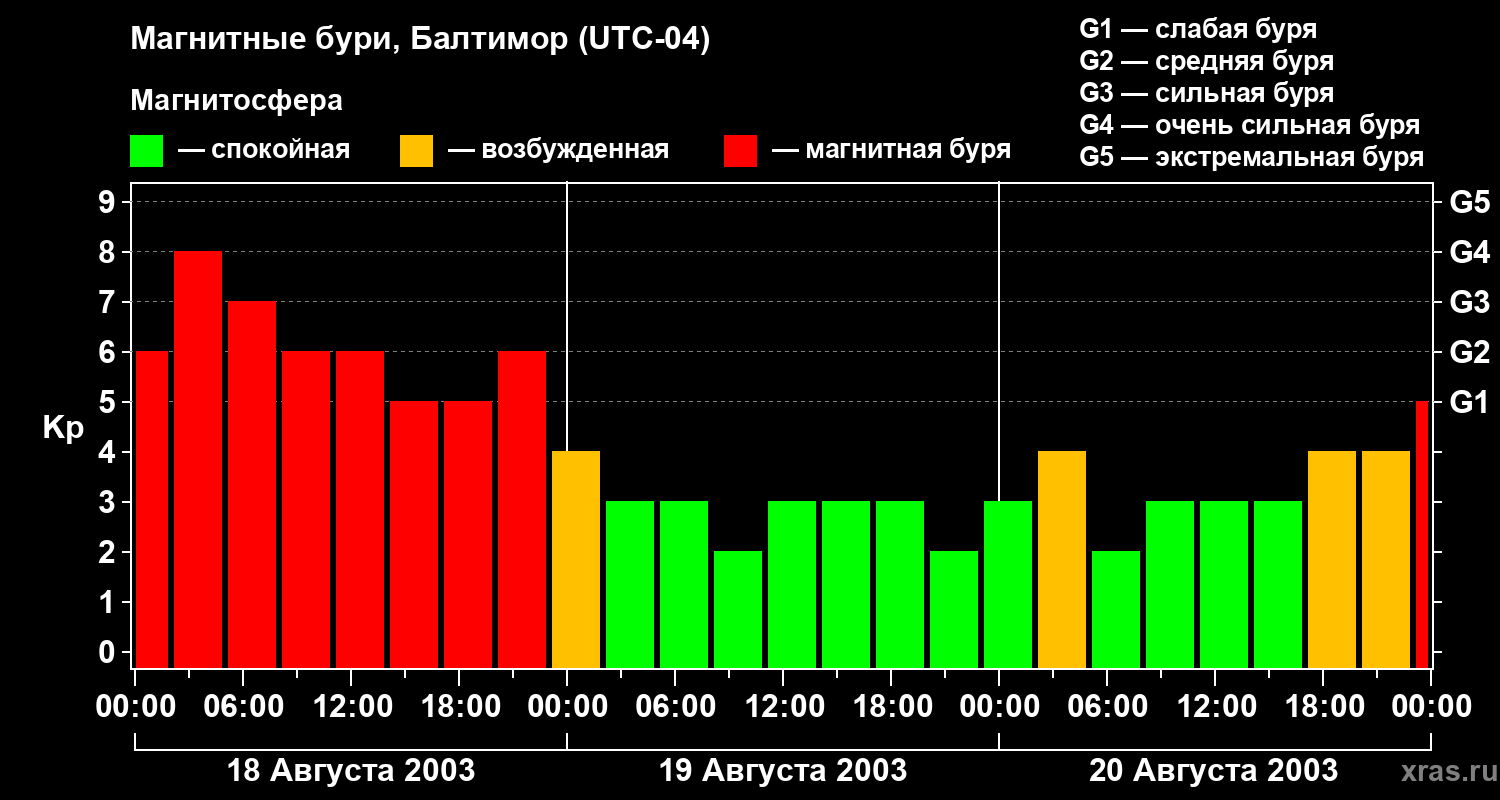Click the 'G5' label on the right axis
The width and height of the screenshot is (1500, 800).
1469,202
